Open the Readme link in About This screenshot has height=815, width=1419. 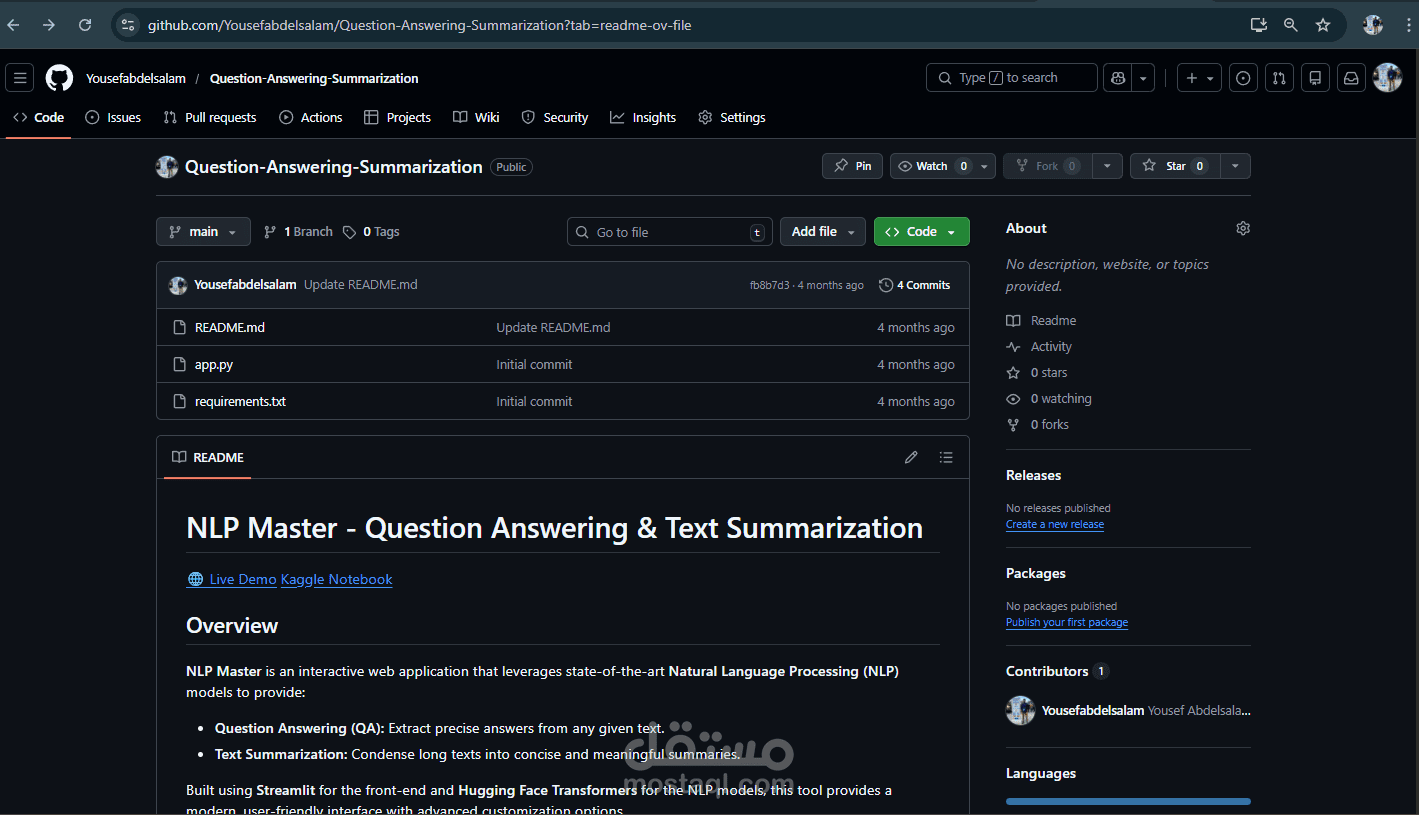pos(1042,320)
